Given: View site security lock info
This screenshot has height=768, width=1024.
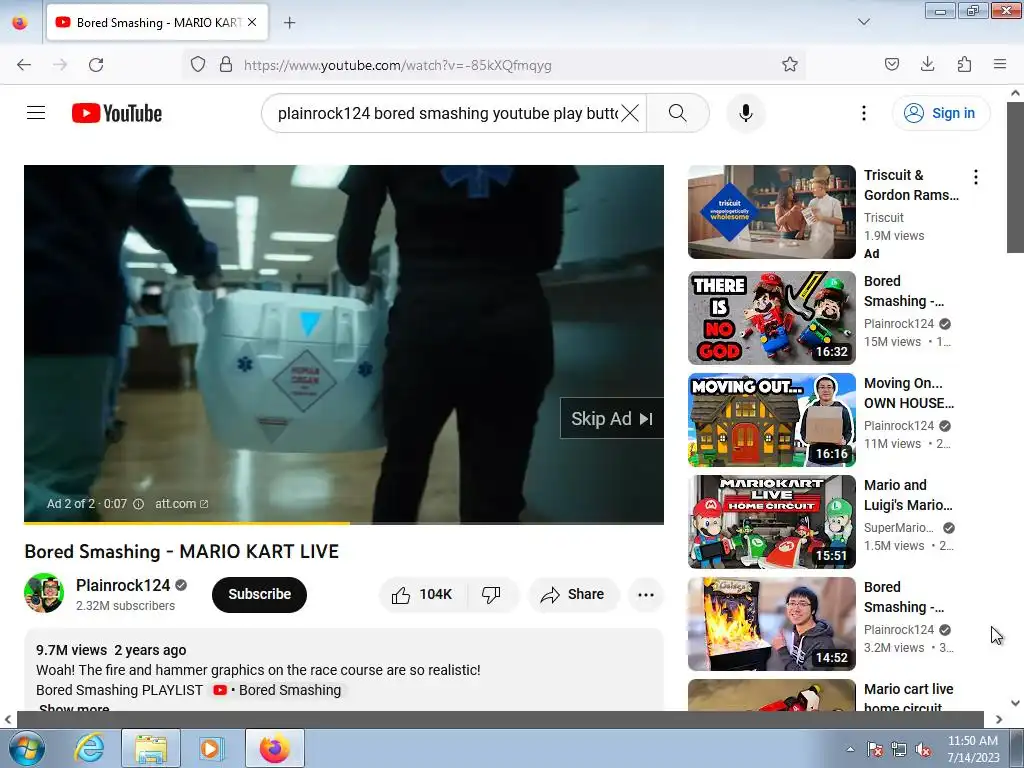Looking at the screenshot, I should pyautogui.click(x=226, y=65).
